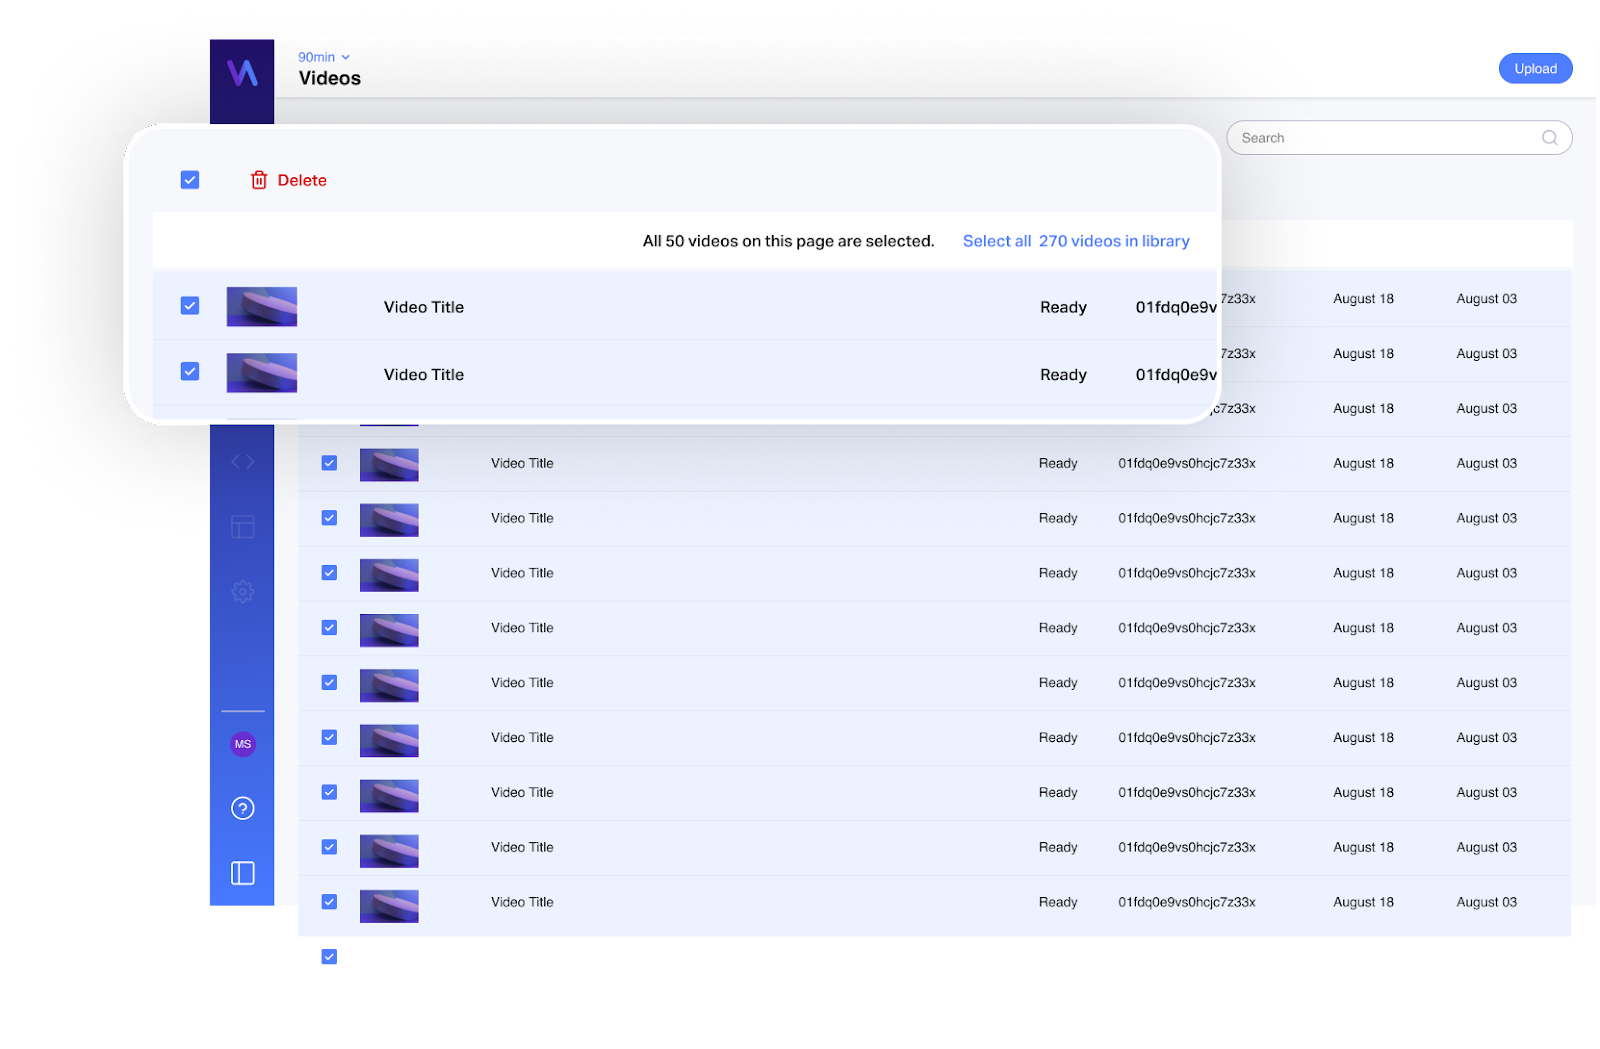This screenshot has width=1600, height=1049.
Task: Open the code embed icon in the sidebar
Action: (243, 461)
